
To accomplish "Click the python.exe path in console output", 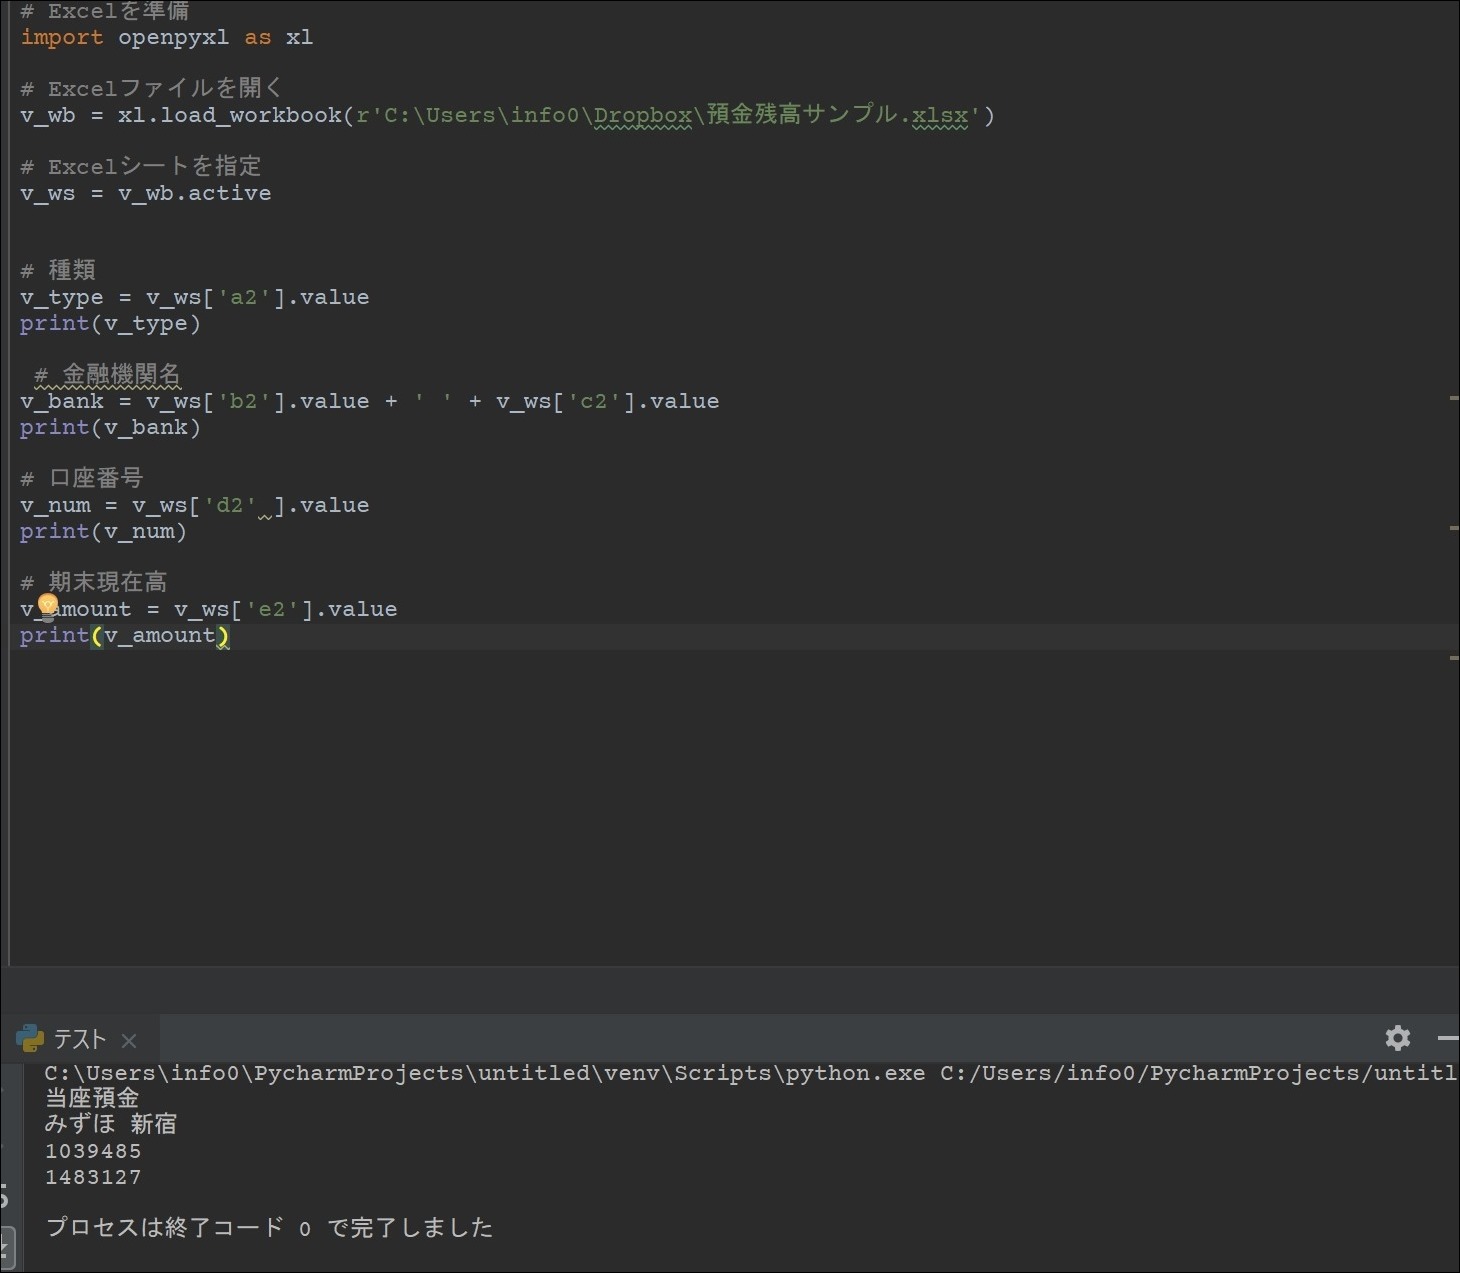I will (485, 1073).
